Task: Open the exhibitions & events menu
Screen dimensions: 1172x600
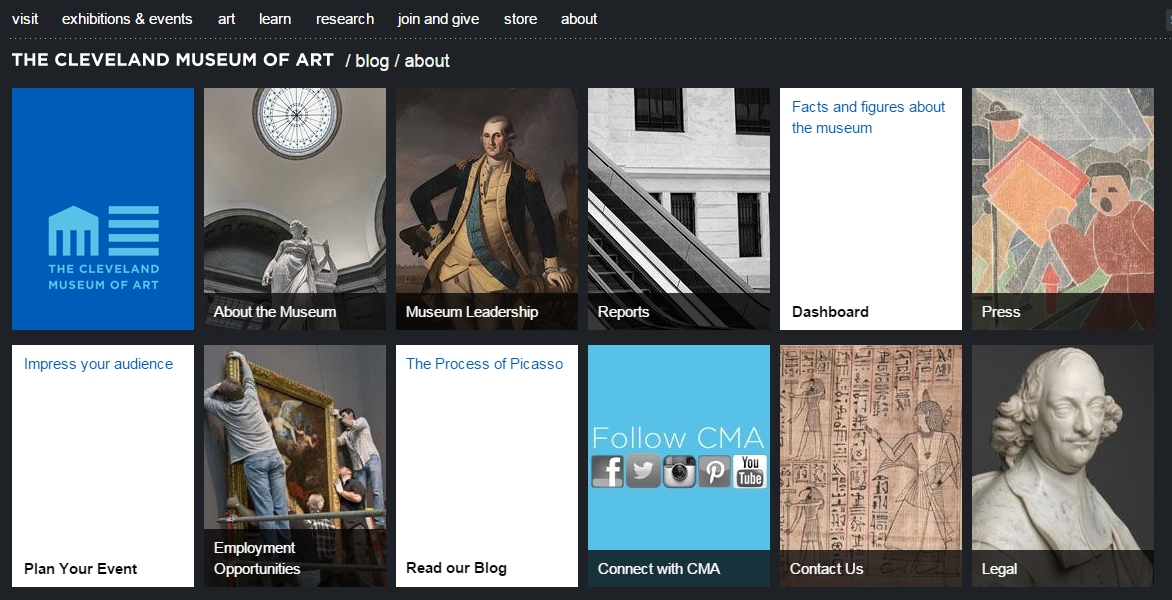Action: tap(127, 19)
